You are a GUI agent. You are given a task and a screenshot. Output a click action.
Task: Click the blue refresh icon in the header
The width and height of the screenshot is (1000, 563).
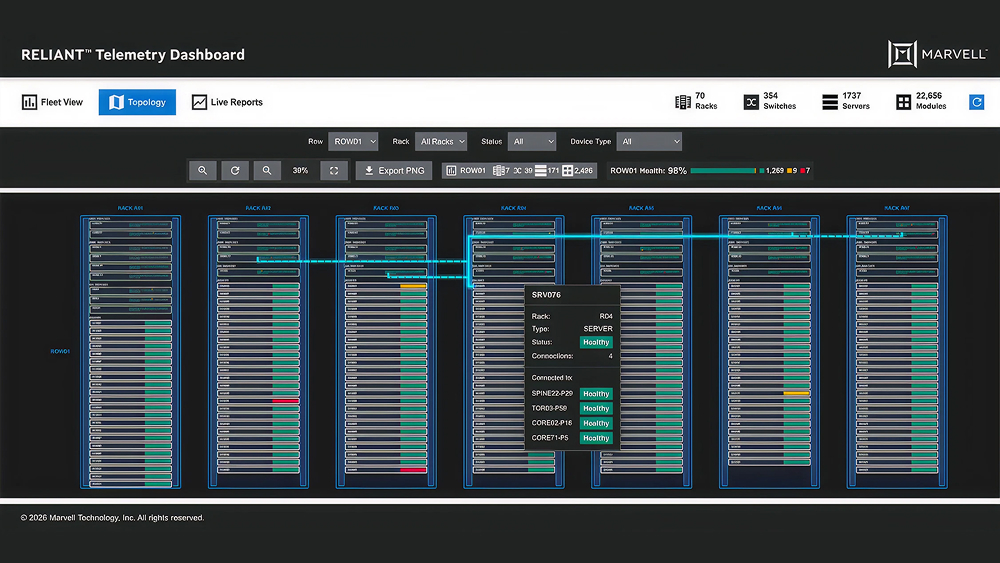pos(977,102)
